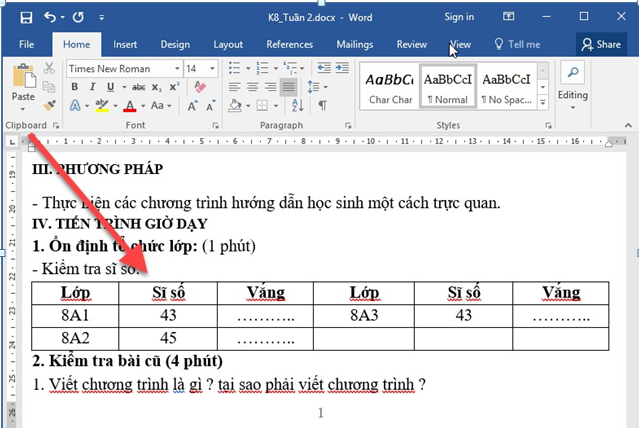Expand the Styles gallery

point(544,104)
